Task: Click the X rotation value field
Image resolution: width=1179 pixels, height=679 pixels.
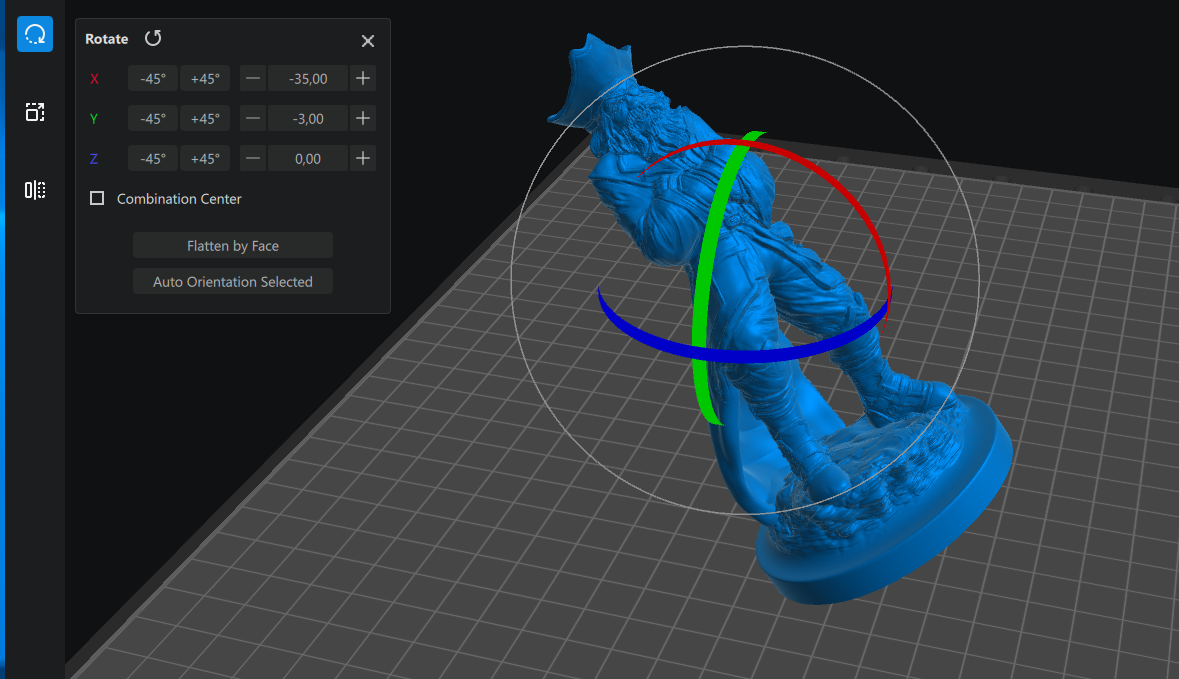Action: click(x=308, y=78)
